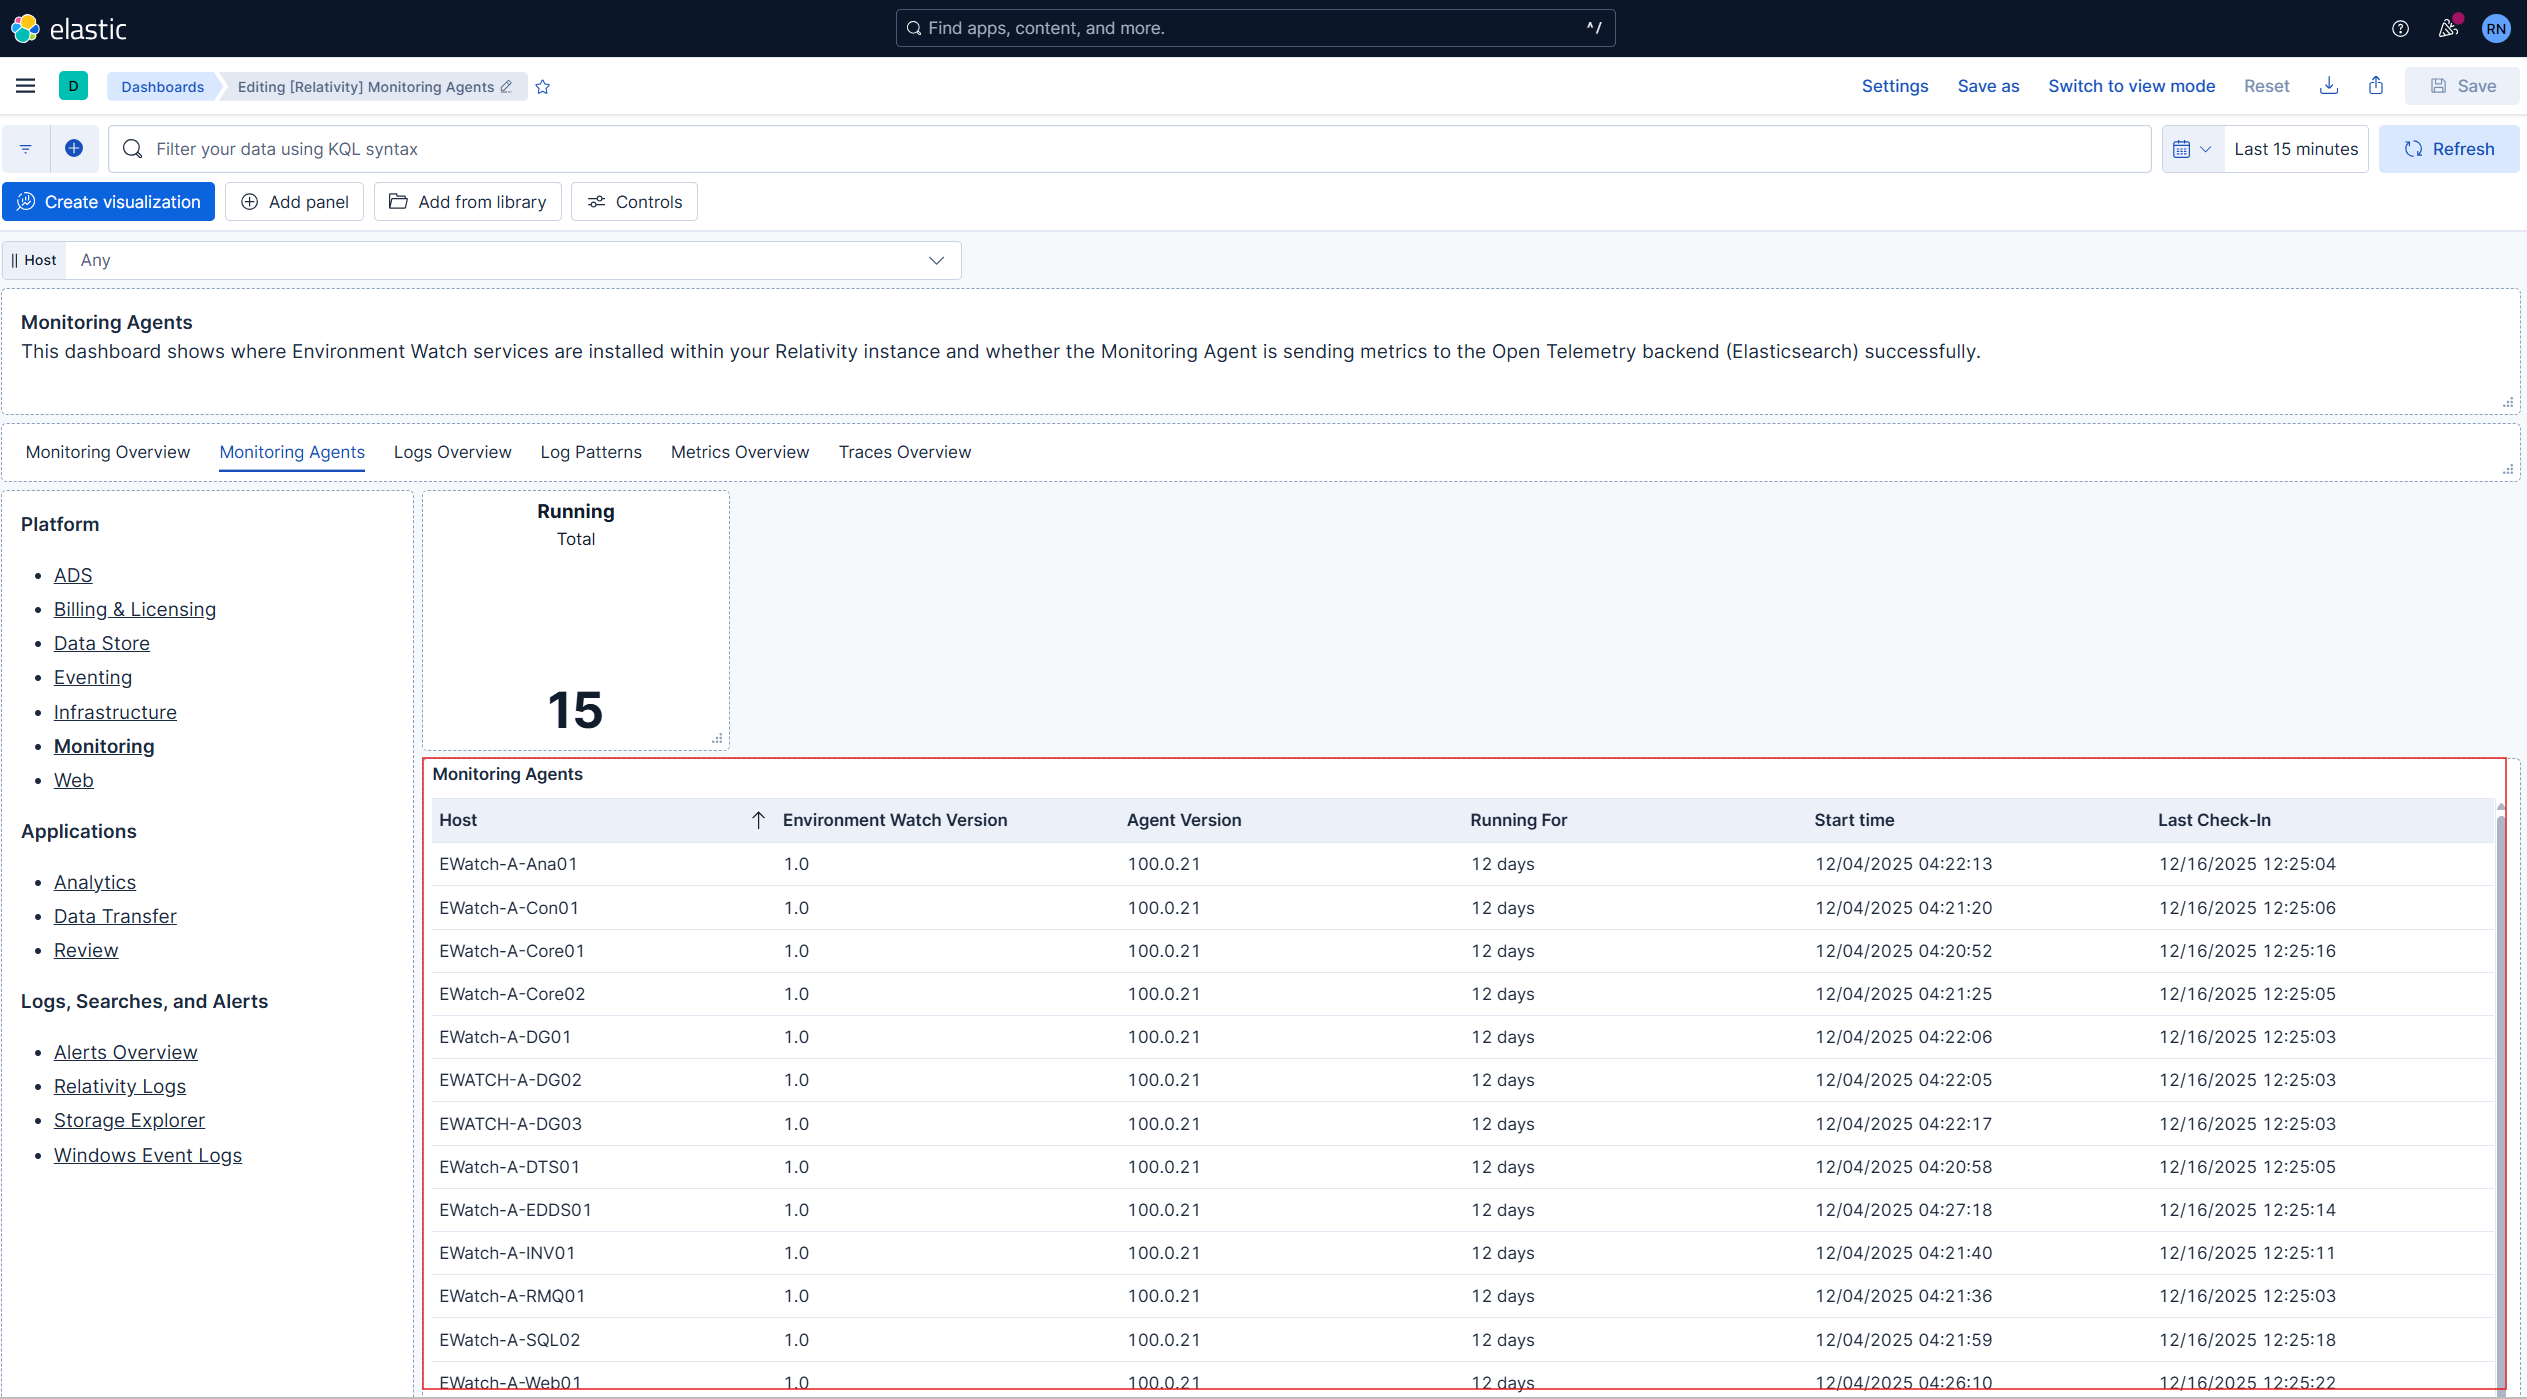Click the Dashboards breadcrumb
Viewport: 2527px width, 1399px height.
coord(163,87)
